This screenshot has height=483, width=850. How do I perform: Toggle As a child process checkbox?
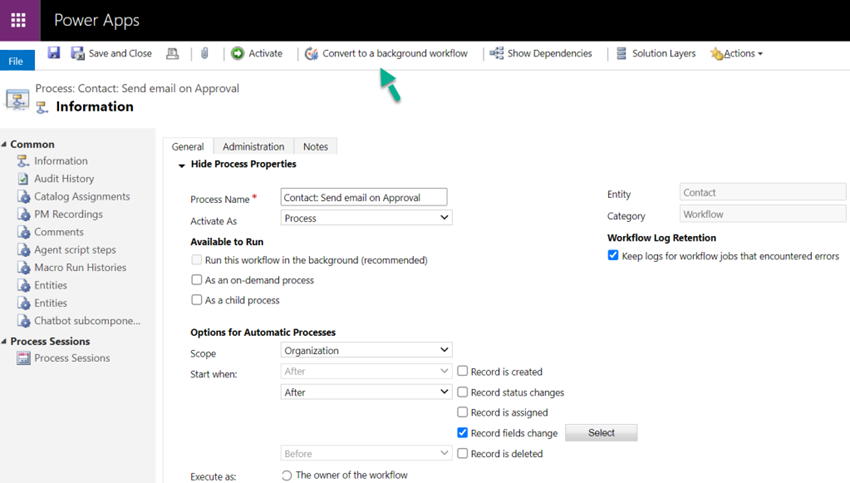click(x=196, y=300)
